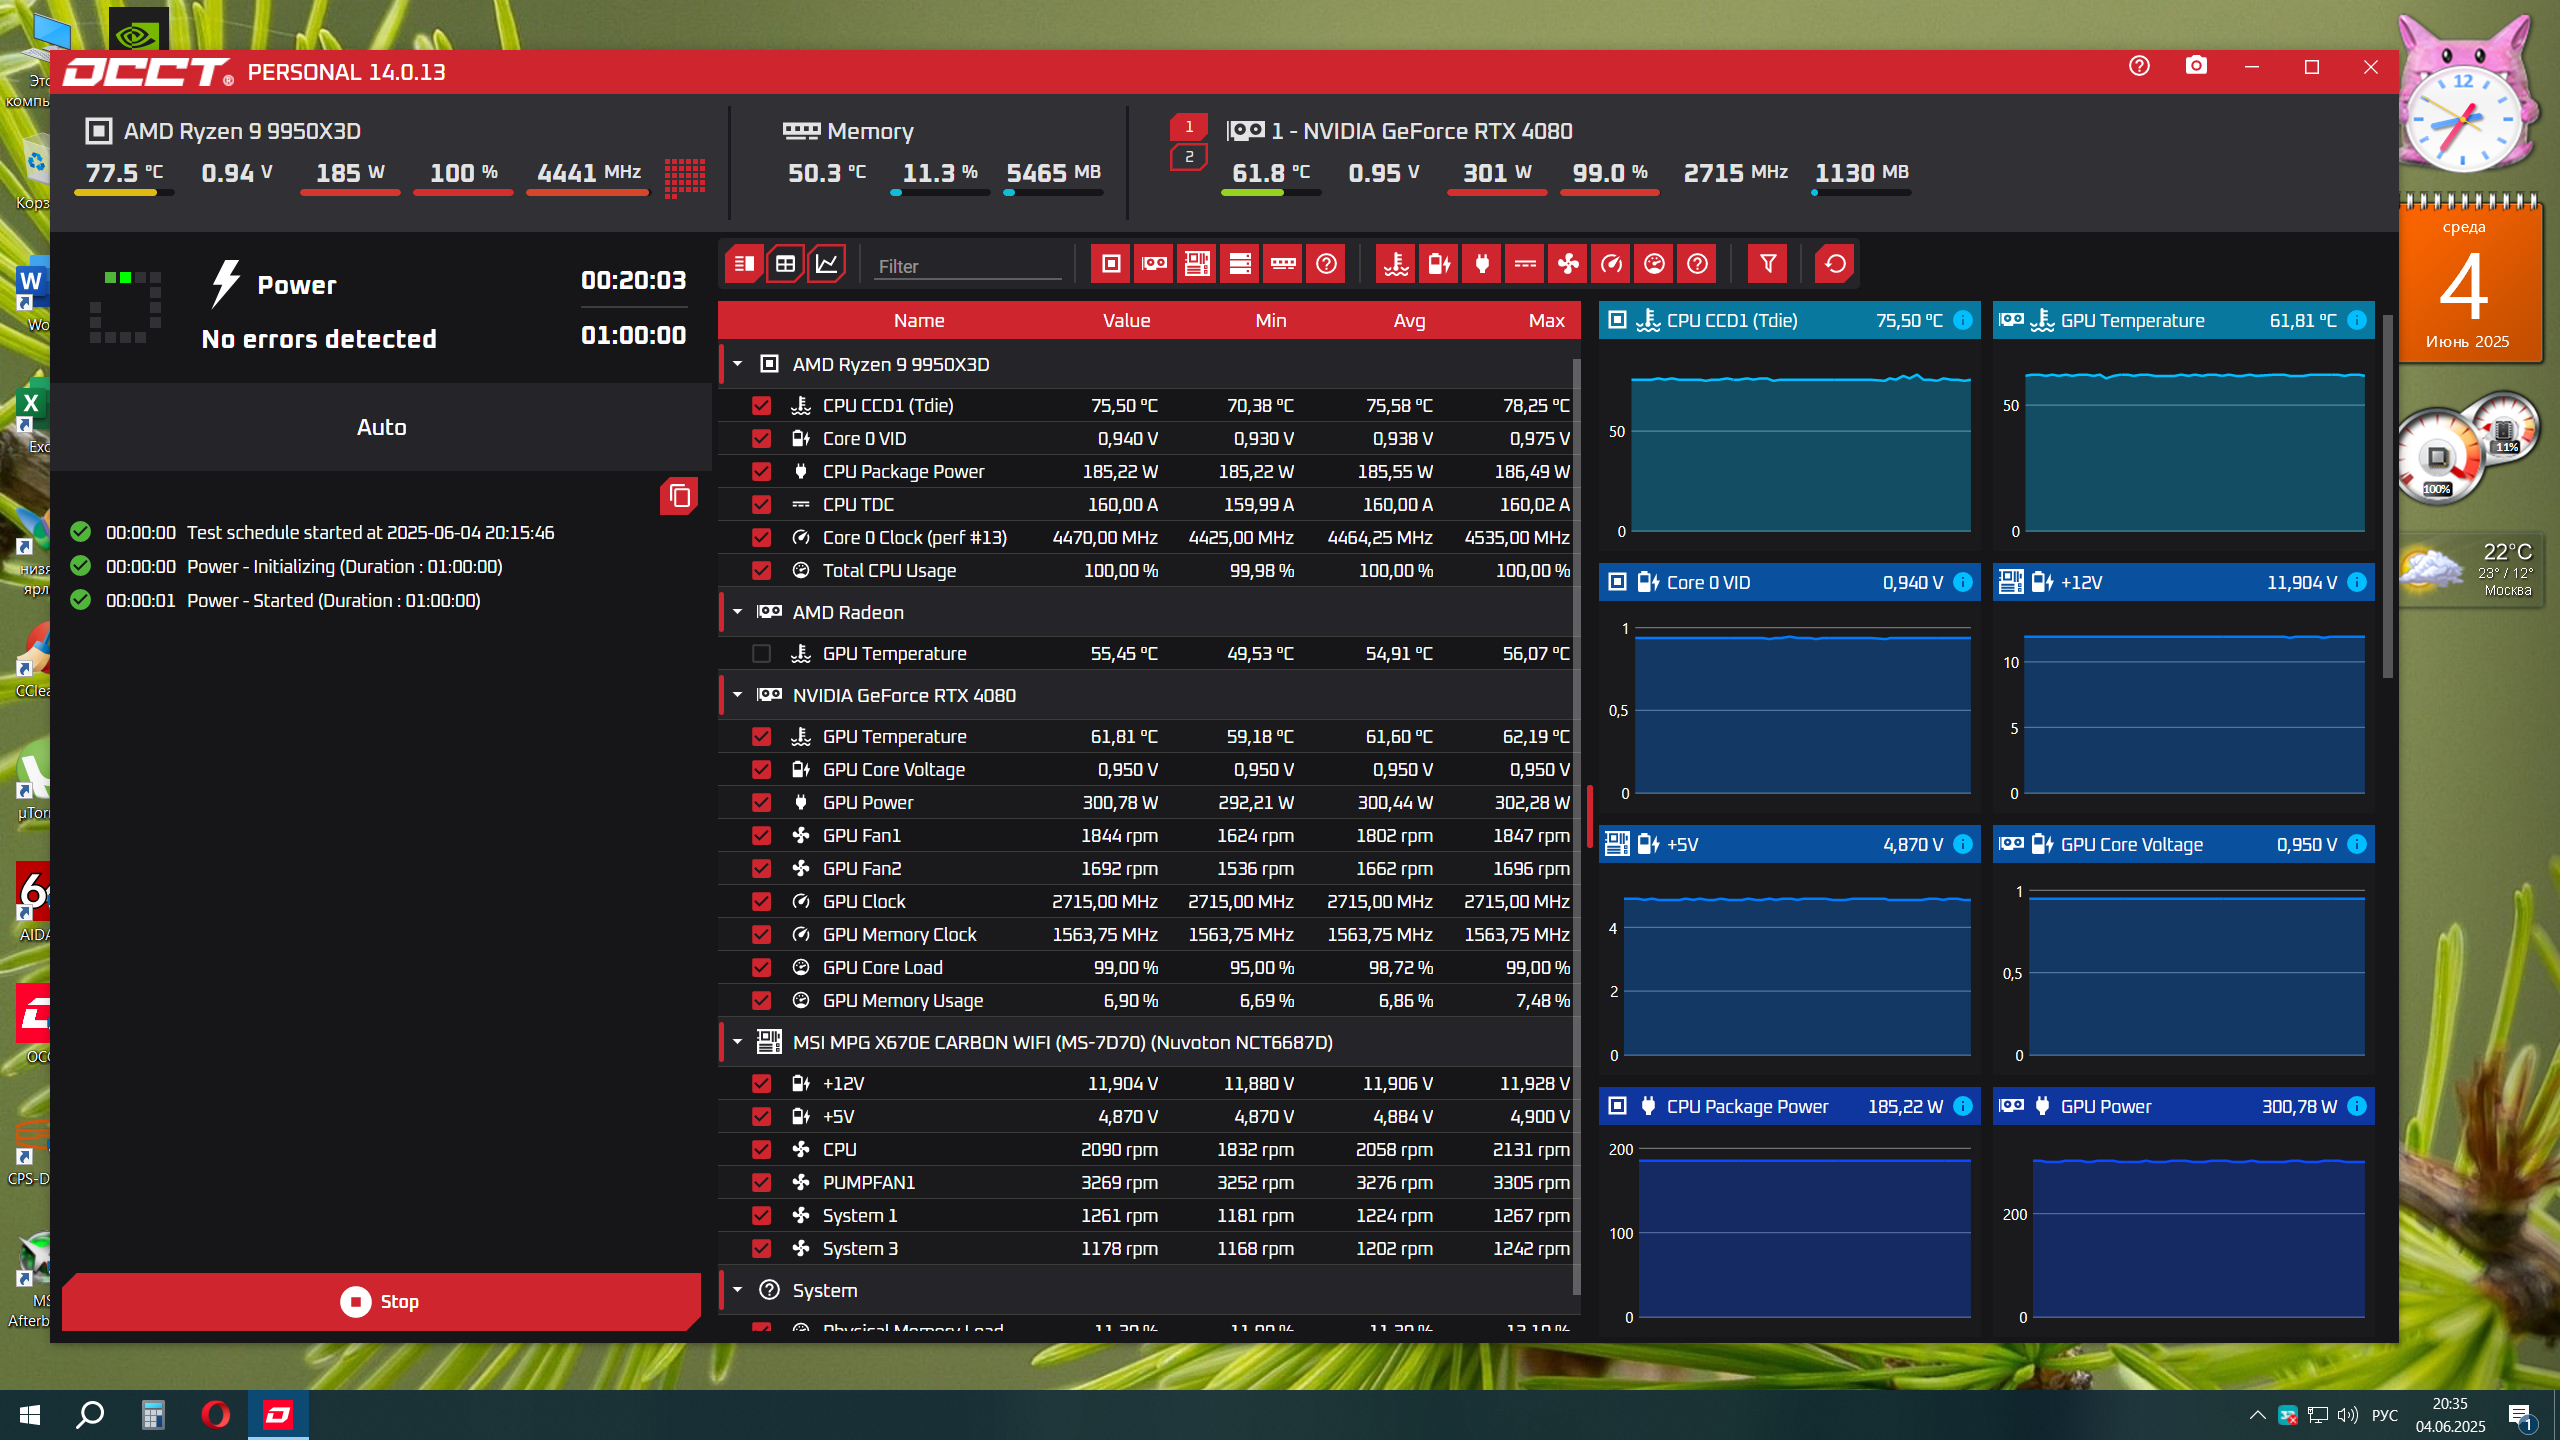Enable the AMD Radeon GPU Temperature checkbox
Screen dimensions: 2560x1440
tap(761, 653)
